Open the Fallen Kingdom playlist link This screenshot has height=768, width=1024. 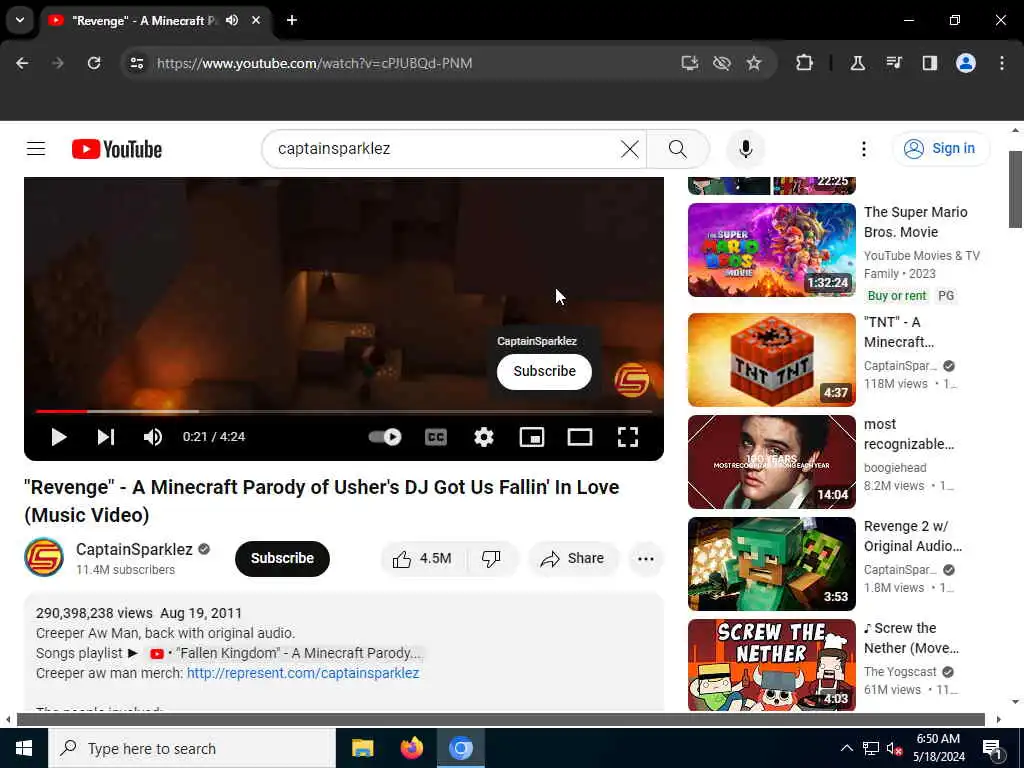285,653
